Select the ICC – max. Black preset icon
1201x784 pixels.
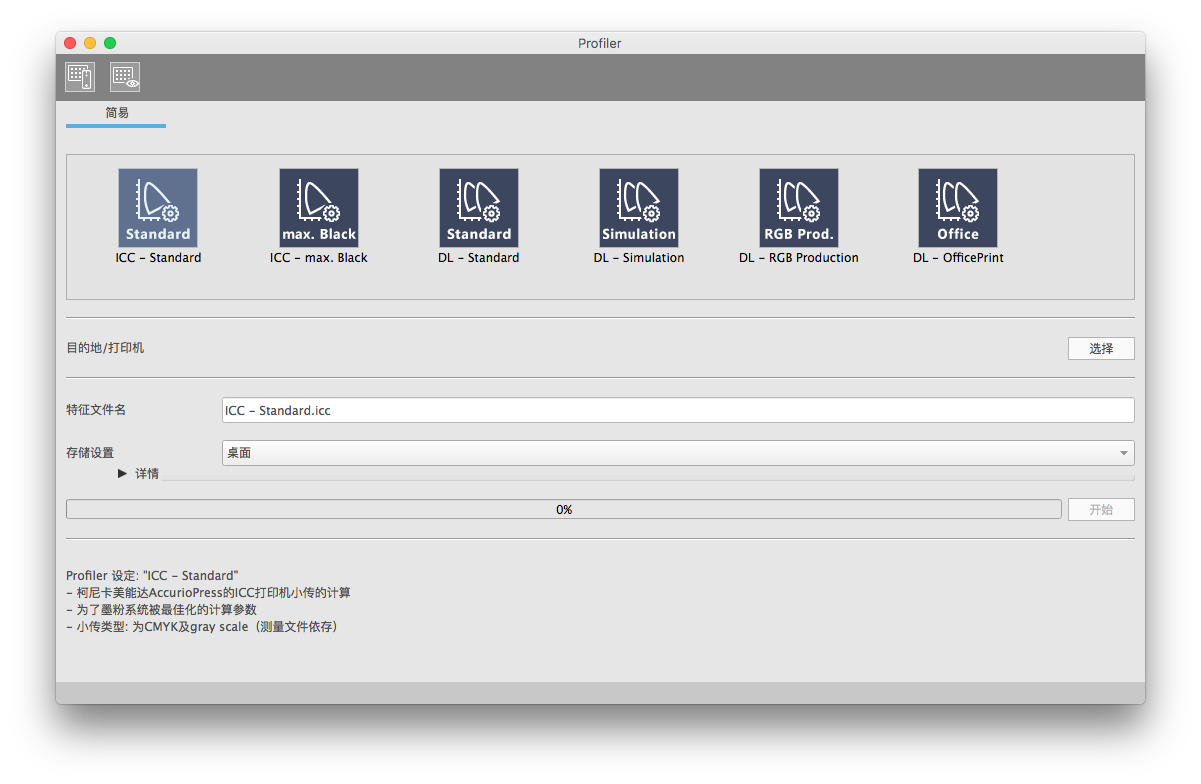[x=319, y=208]
